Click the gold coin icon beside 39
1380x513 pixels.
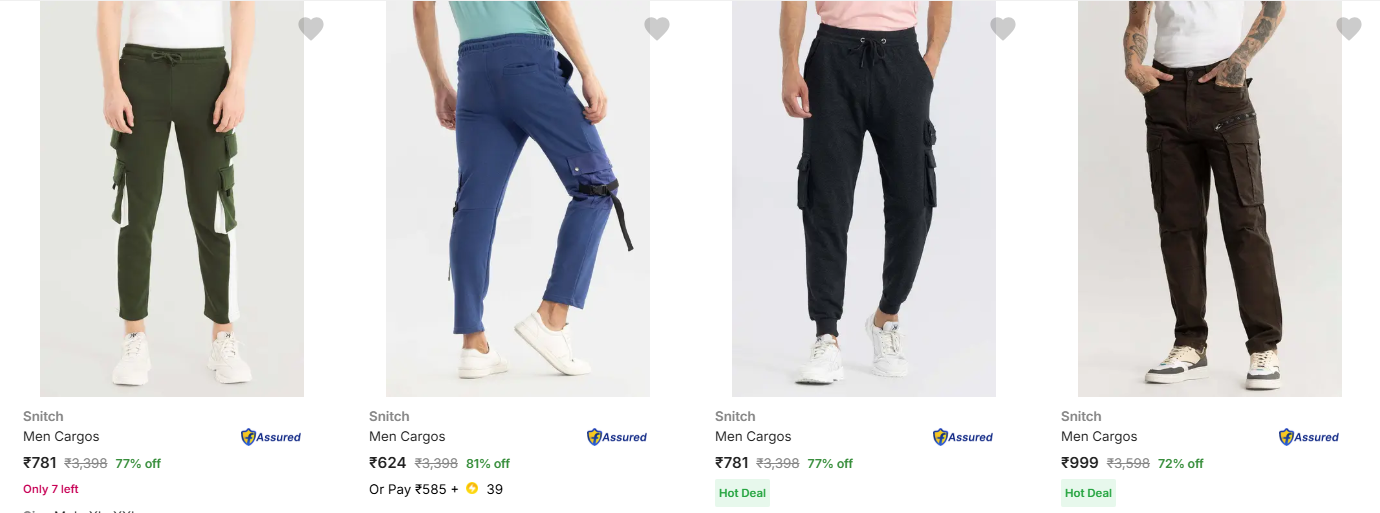(x=472, y=489)
